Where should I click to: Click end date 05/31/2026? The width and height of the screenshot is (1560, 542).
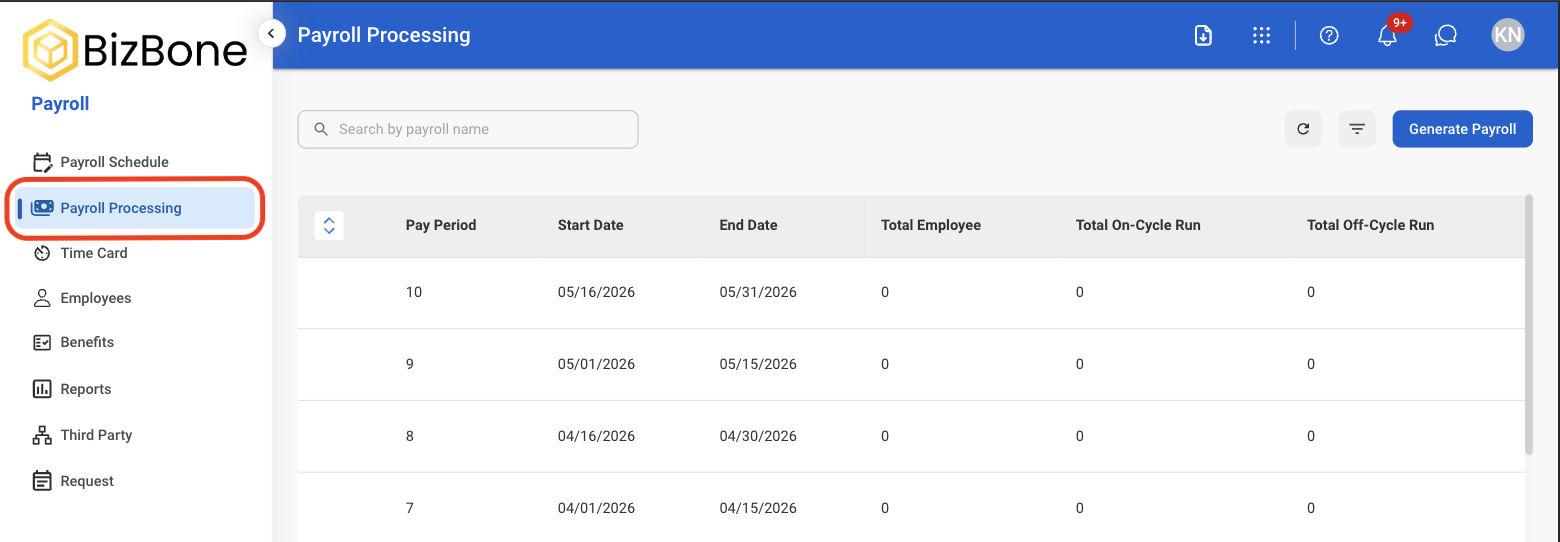[x=758, y=292]
